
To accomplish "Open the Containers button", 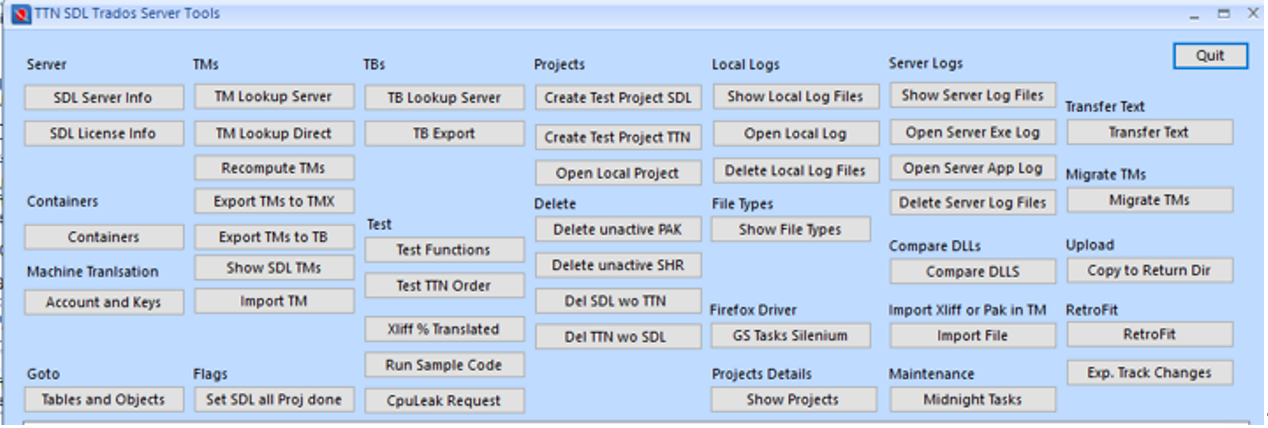I will pos(103,238).
